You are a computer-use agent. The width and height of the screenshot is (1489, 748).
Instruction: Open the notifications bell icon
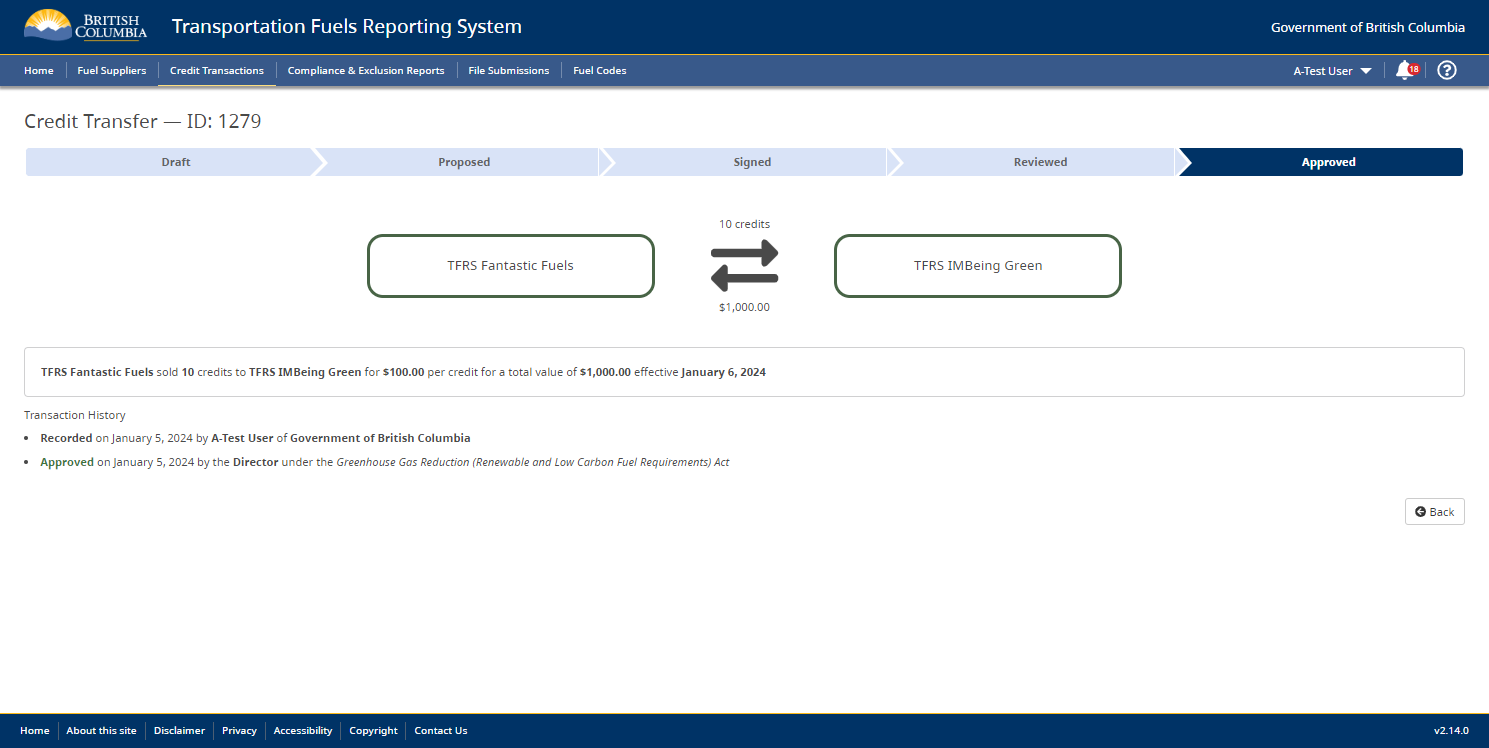(1406, 70)
